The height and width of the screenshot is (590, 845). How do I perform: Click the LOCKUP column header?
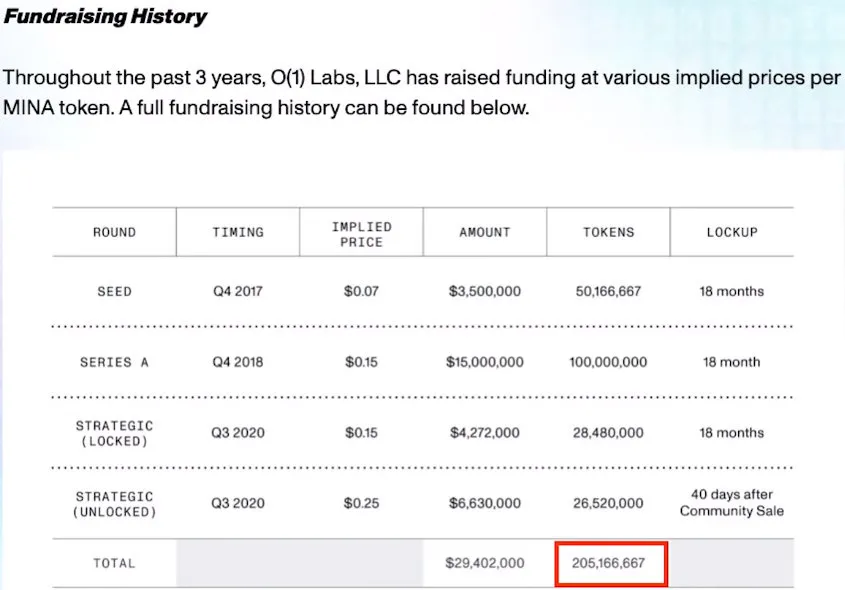click(x=732, y=232)
